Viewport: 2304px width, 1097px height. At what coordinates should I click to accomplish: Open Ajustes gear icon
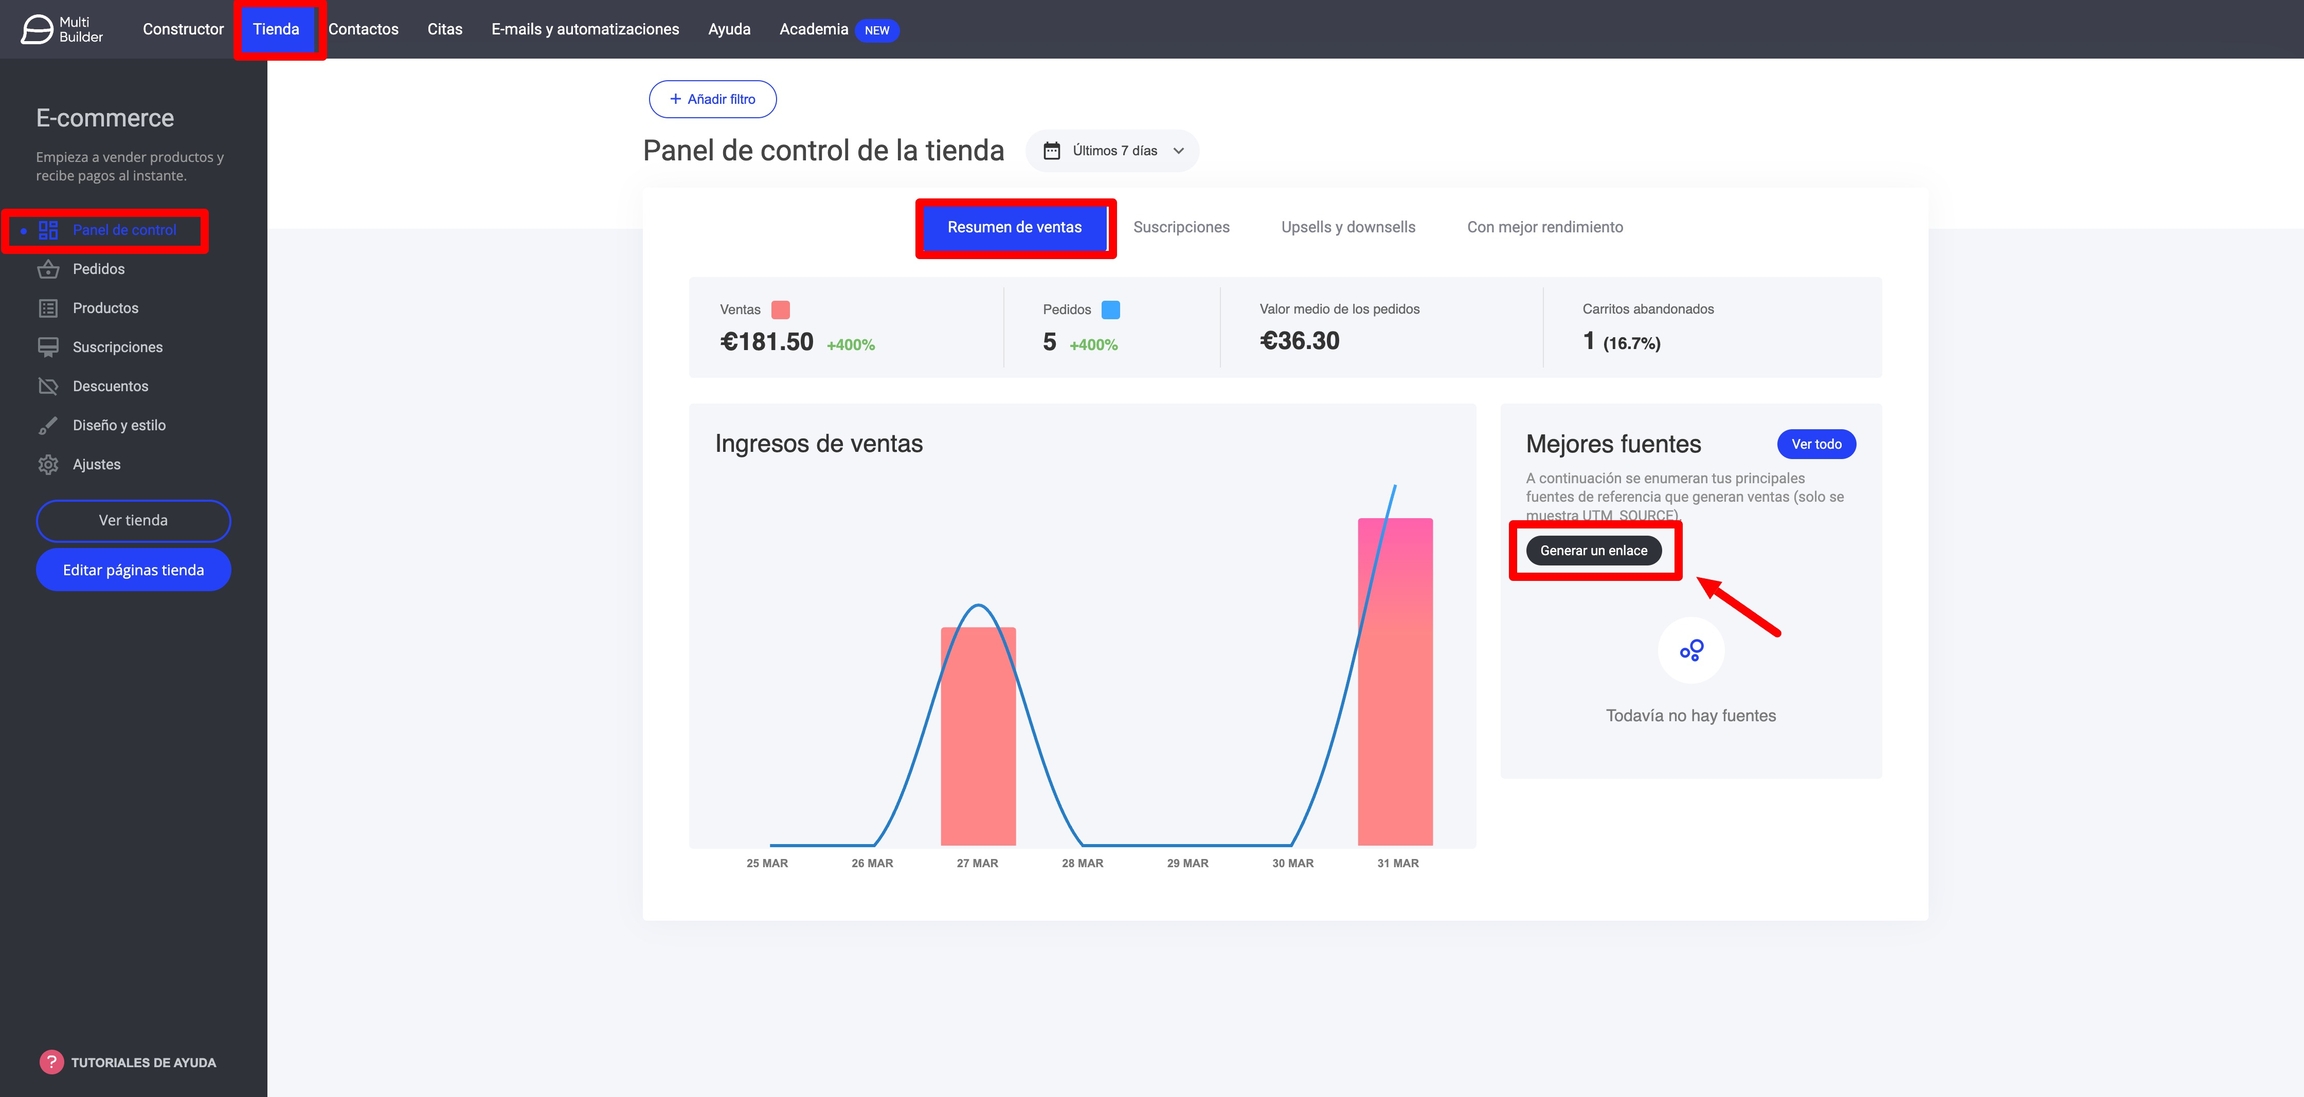pyautogui.click(x=48, y=464)
